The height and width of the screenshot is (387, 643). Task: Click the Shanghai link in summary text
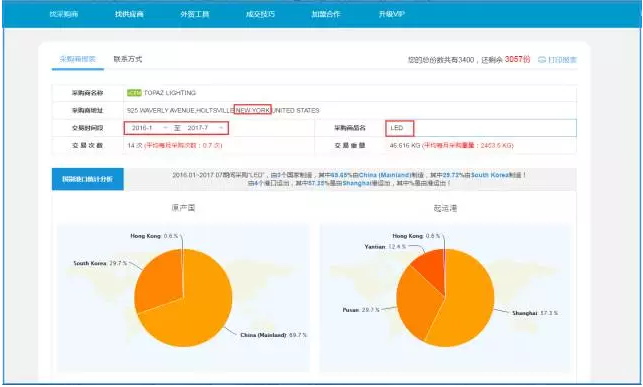coord(357,183)
